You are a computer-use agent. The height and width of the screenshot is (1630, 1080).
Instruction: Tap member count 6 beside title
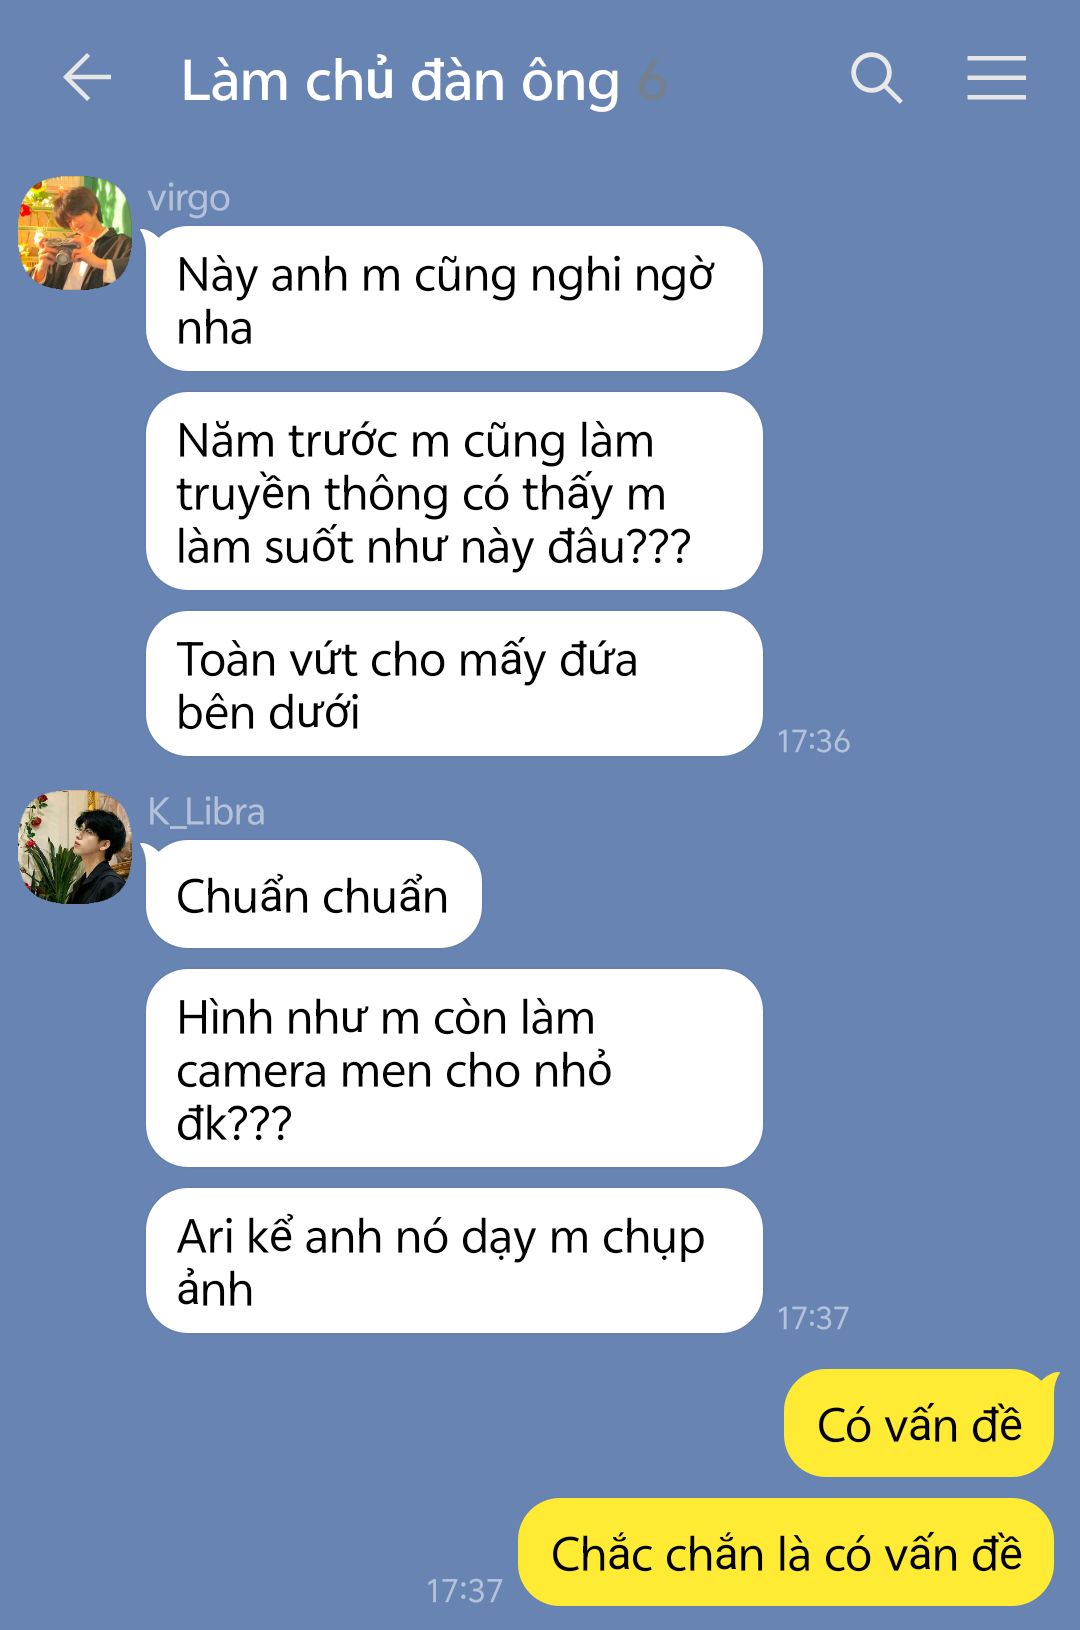652,81
